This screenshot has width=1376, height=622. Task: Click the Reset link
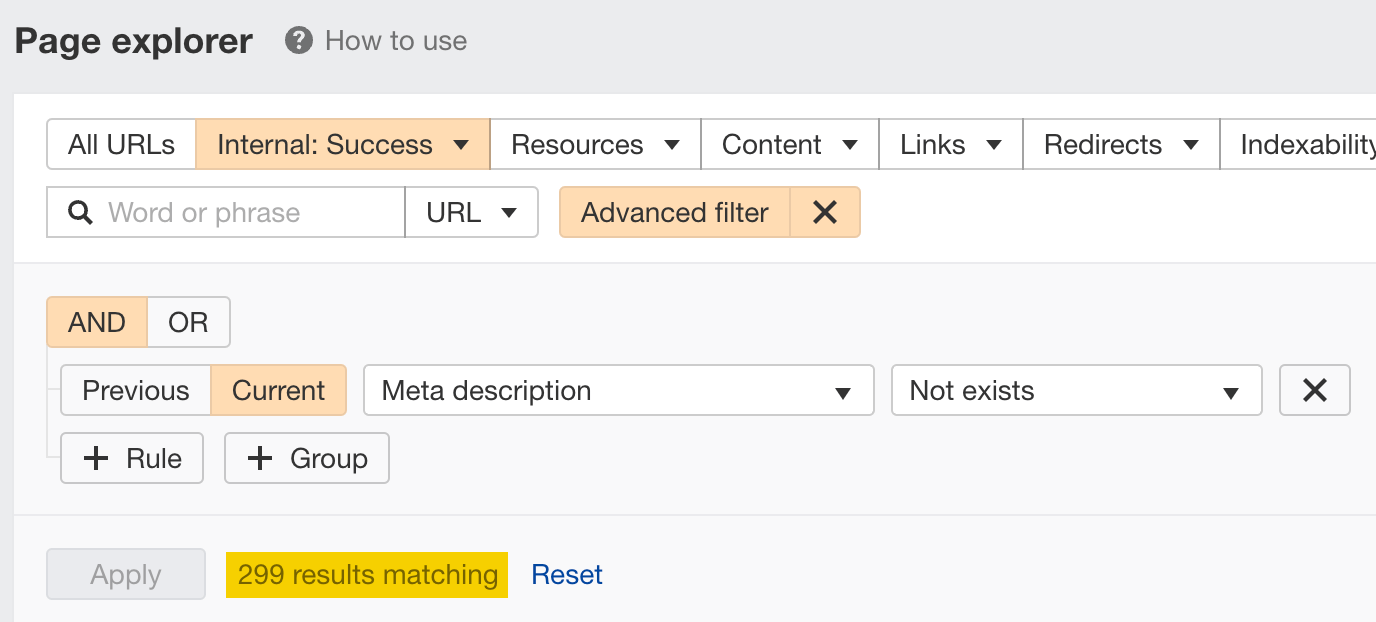[x=565, y=574]
